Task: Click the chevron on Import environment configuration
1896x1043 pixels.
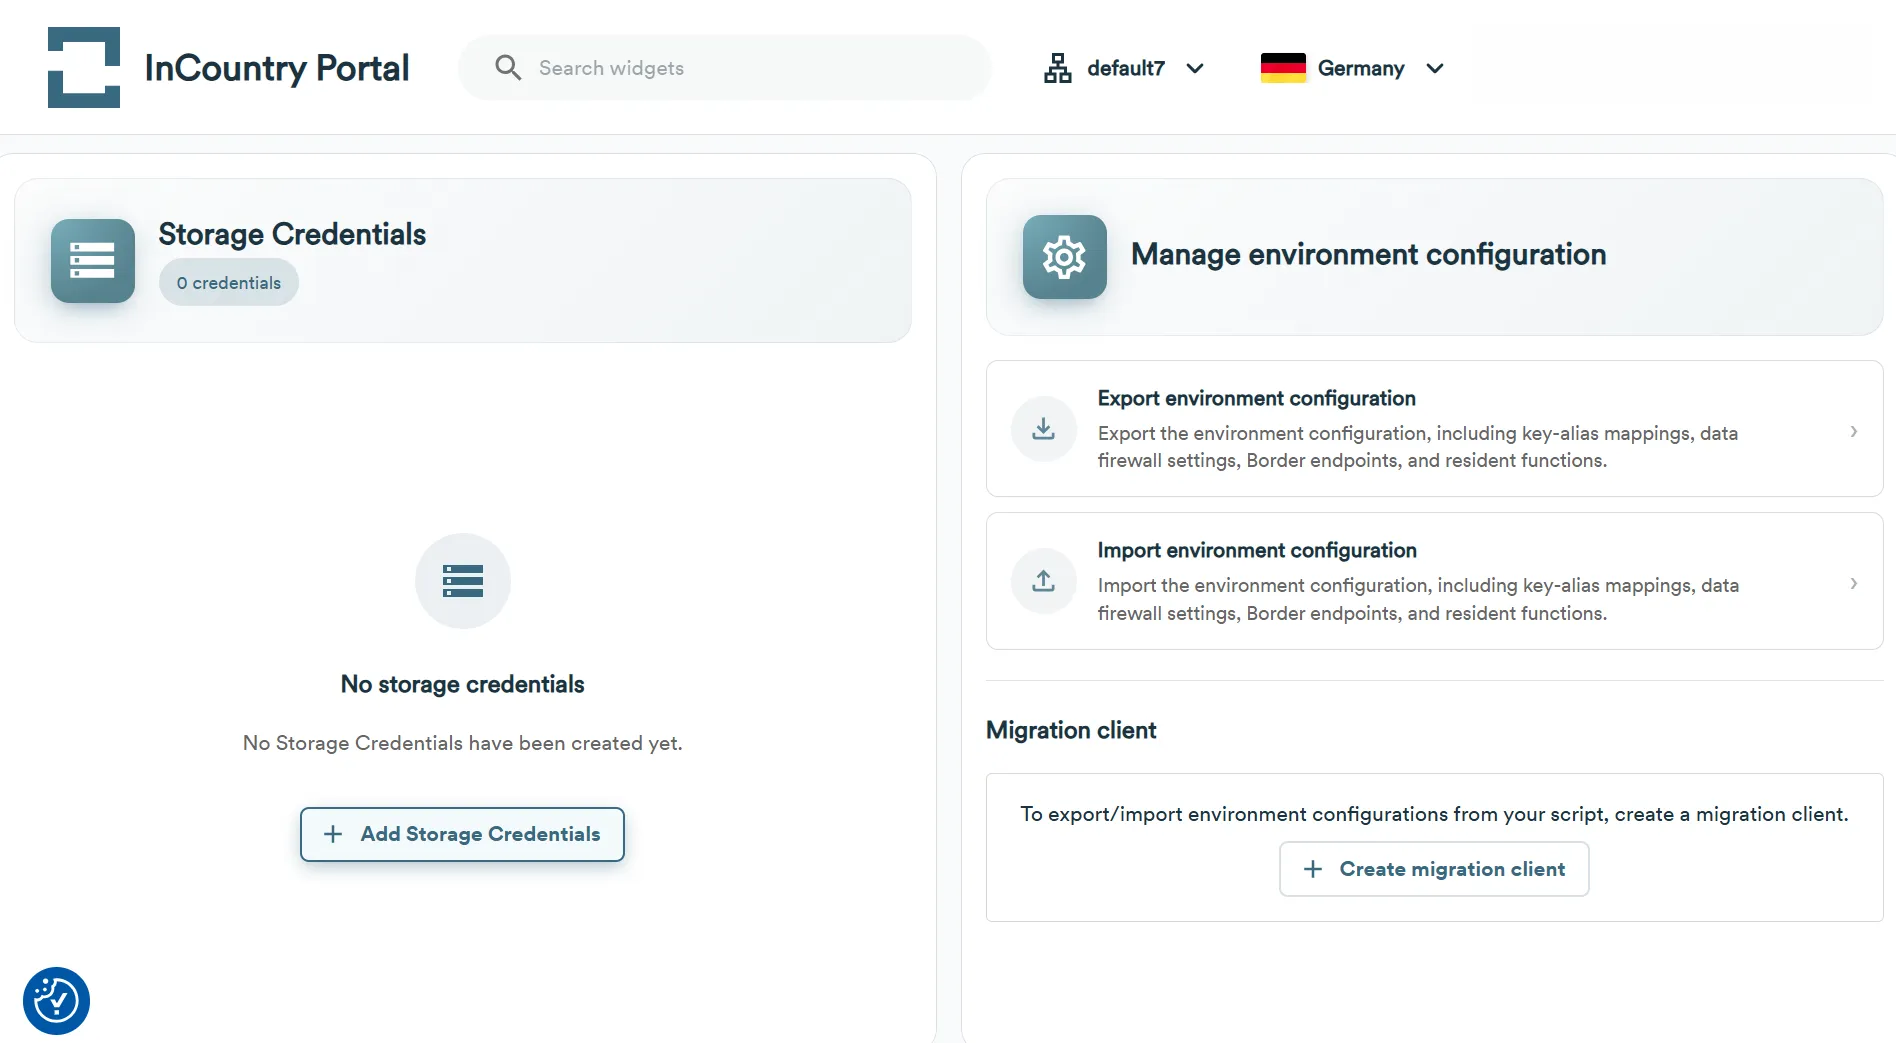Action: tap(1854, 583)
